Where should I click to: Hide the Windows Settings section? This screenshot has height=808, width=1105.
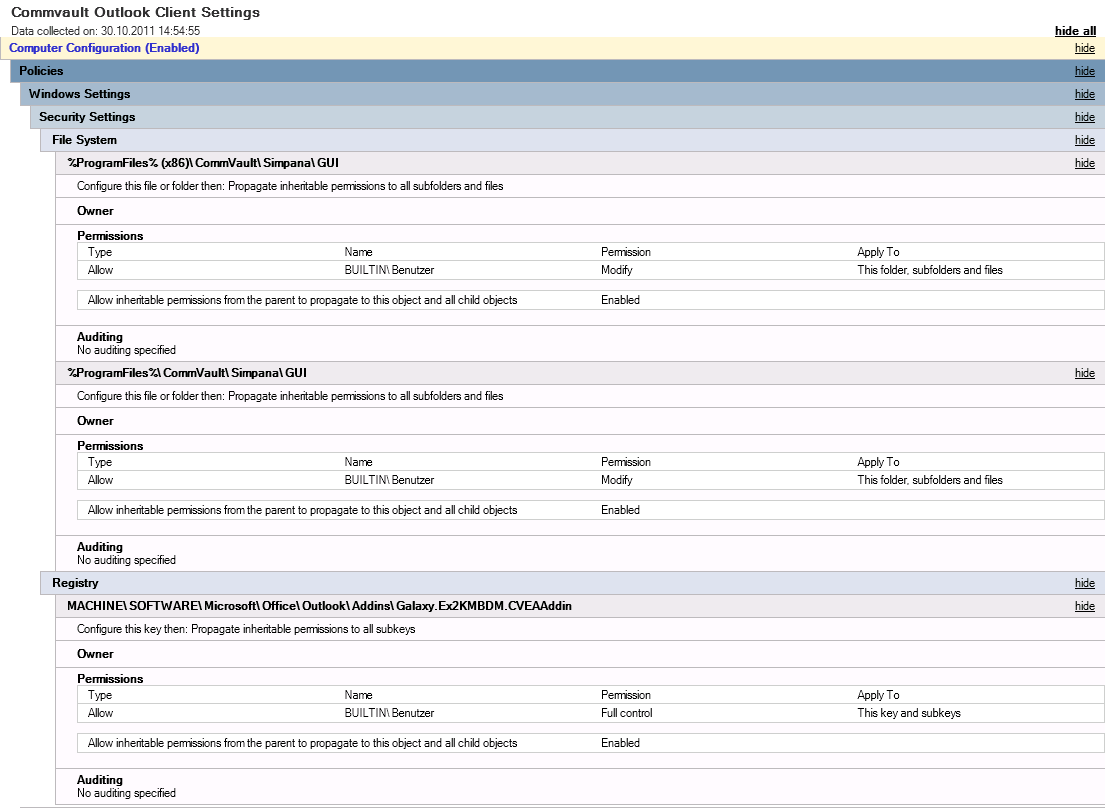(1085, 94)
